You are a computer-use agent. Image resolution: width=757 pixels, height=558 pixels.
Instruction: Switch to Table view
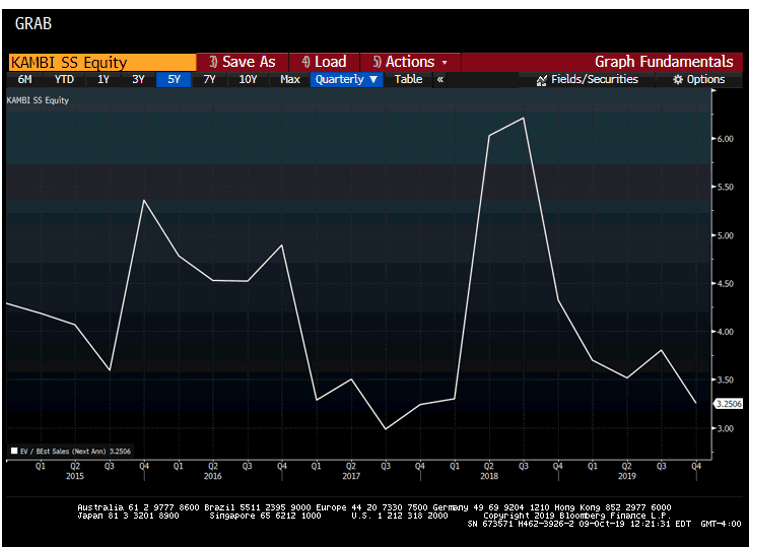coord(408,79)
